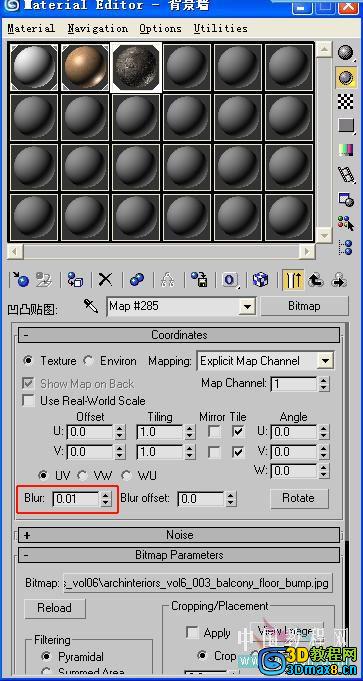Click the Bitmap type button
This screenshot has width=363, height=681.
tap(304, 306)
